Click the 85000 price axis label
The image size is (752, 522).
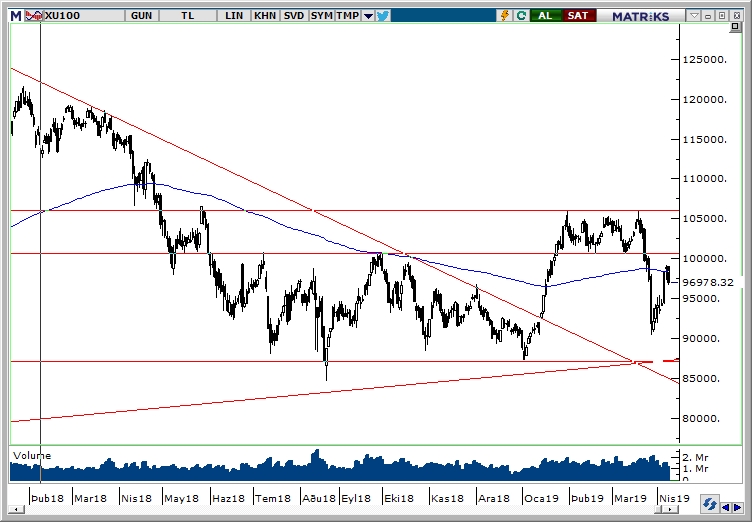coord(701,379)
